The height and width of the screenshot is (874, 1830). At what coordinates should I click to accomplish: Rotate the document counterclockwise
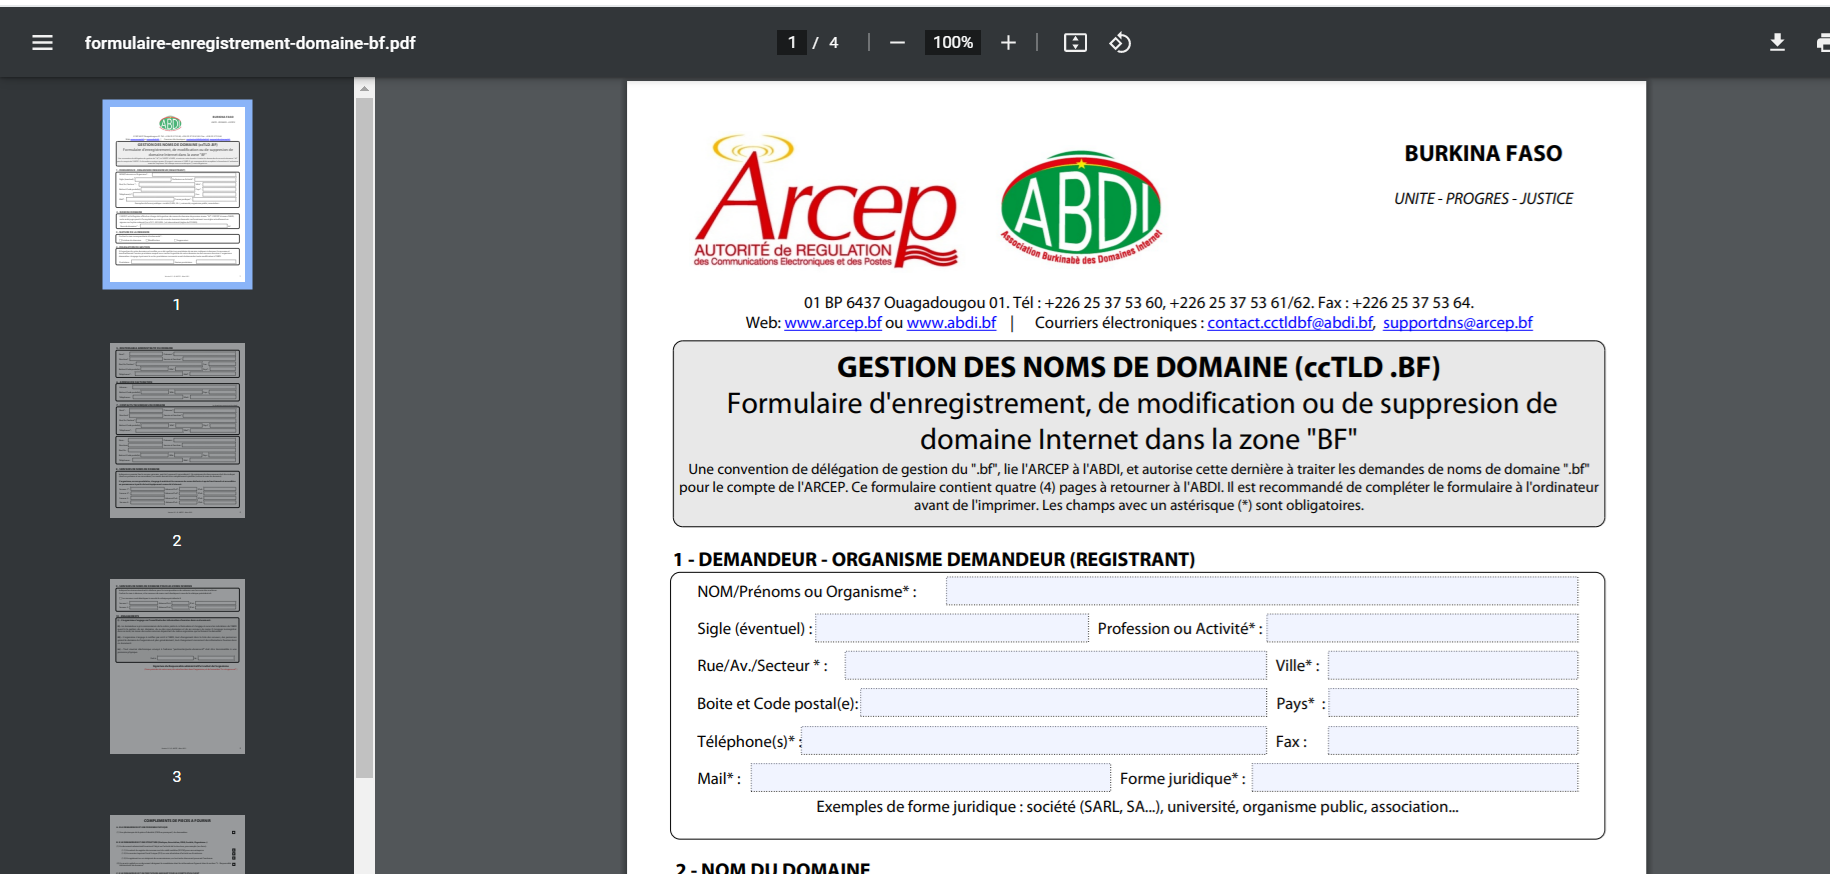click(1120, 43)
